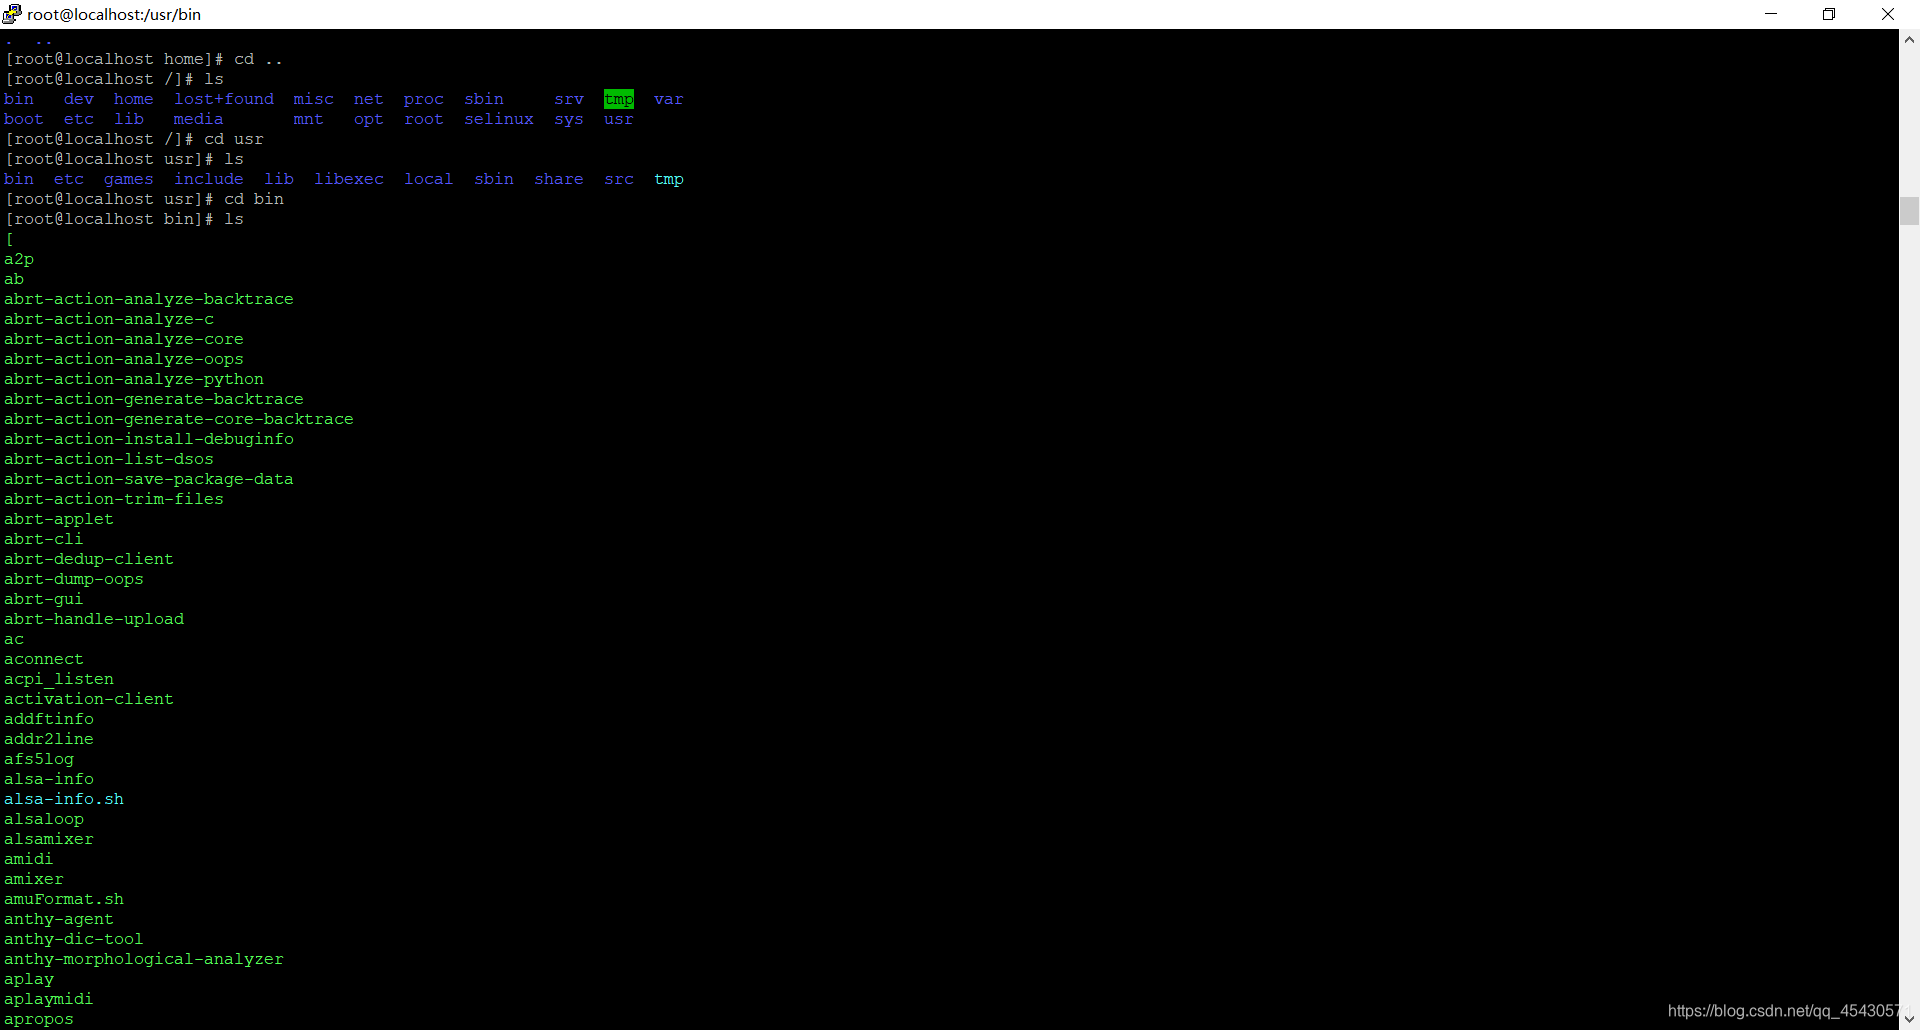Click the src directory in usr listing
This screenshot has height=1030, width=1920.
(619, 179)
